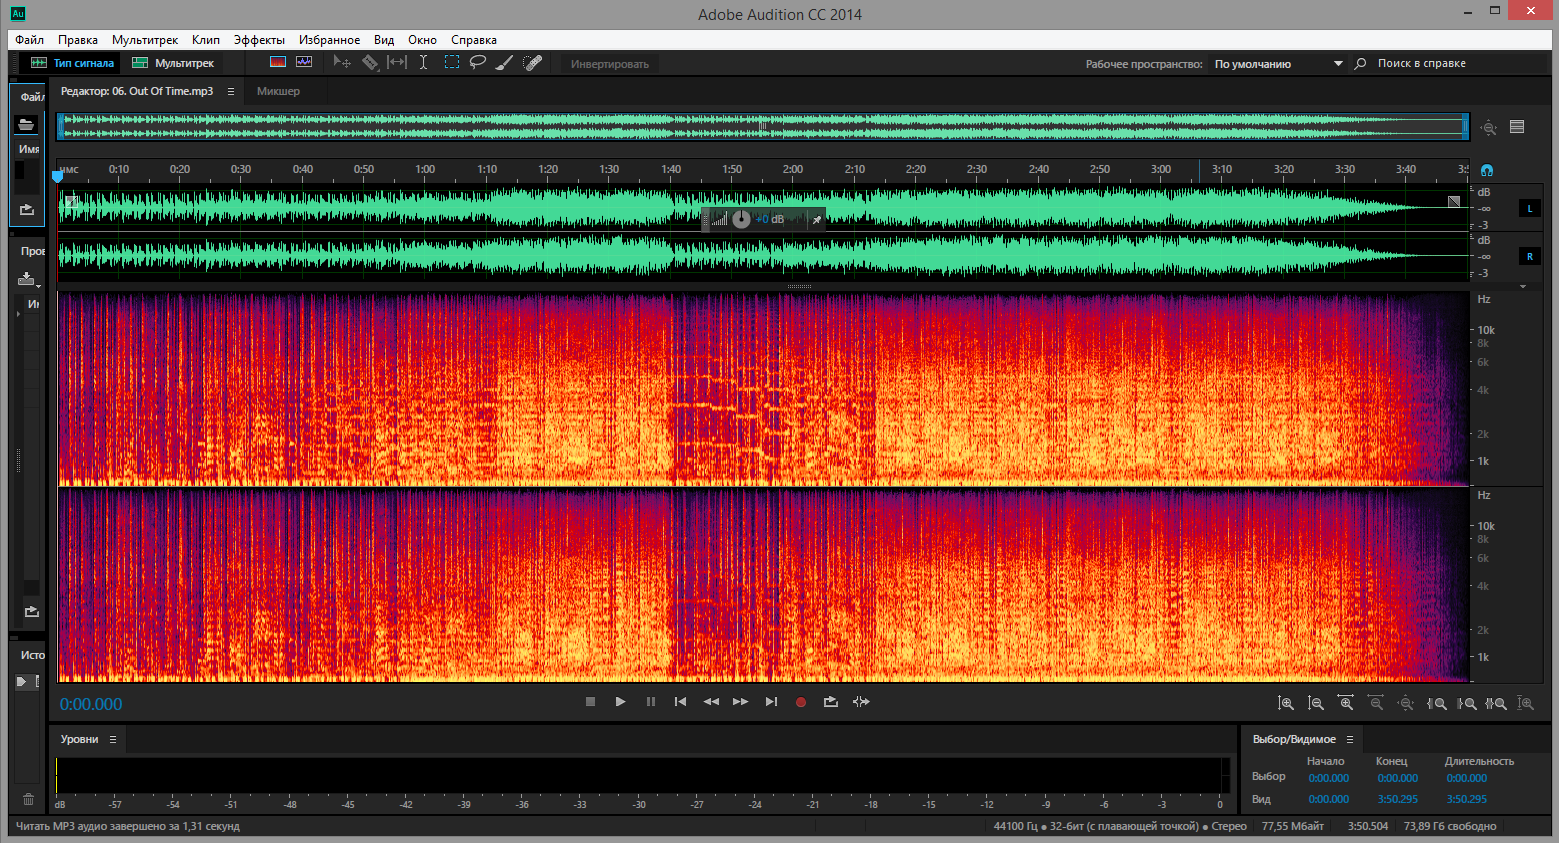Select the Slip tool

tap(397, 63)
